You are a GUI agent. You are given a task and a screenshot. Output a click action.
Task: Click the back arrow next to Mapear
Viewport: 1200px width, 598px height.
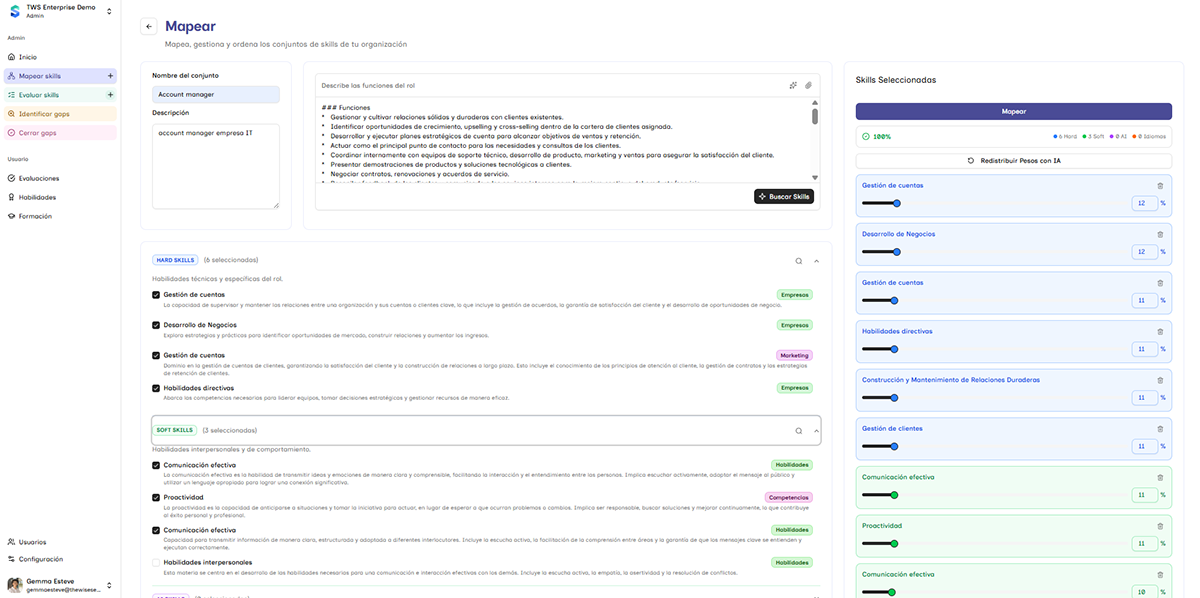pos(149,27)
